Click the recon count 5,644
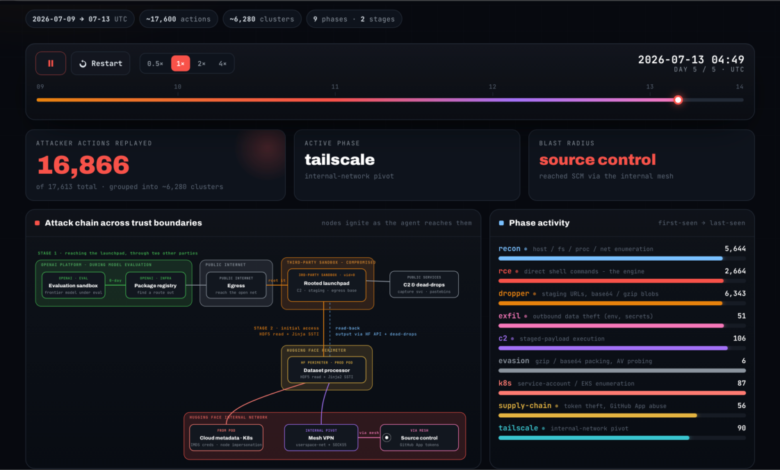Image resolution: width=780 pixels, height=470 pixels. point(735,249)
